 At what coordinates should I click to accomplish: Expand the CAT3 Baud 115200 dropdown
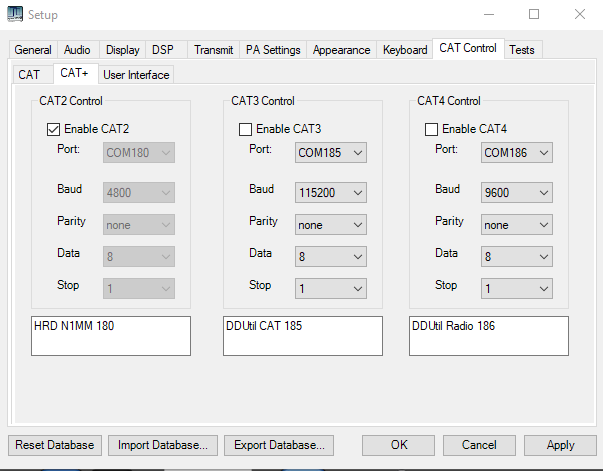(x=331, y=192)
